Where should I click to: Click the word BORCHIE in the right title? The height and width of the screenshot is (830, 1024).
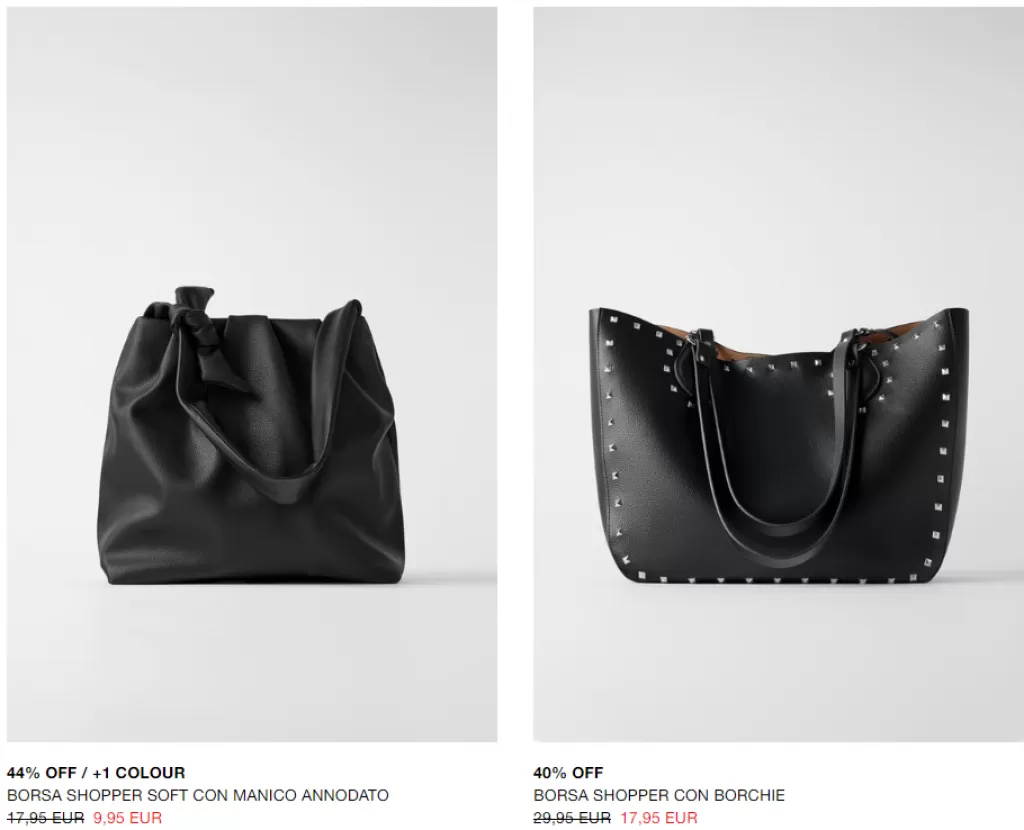point(749,795)
